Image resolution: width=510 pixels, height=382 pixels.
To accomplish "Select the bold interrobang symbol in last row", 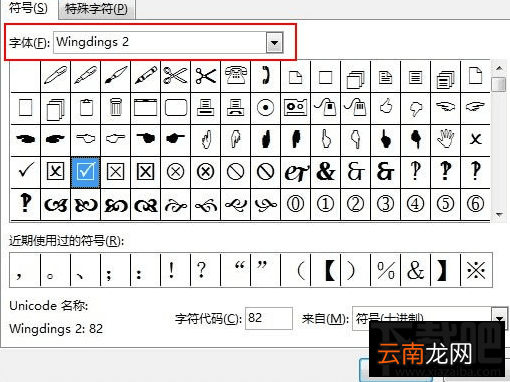I will point(26,204).
